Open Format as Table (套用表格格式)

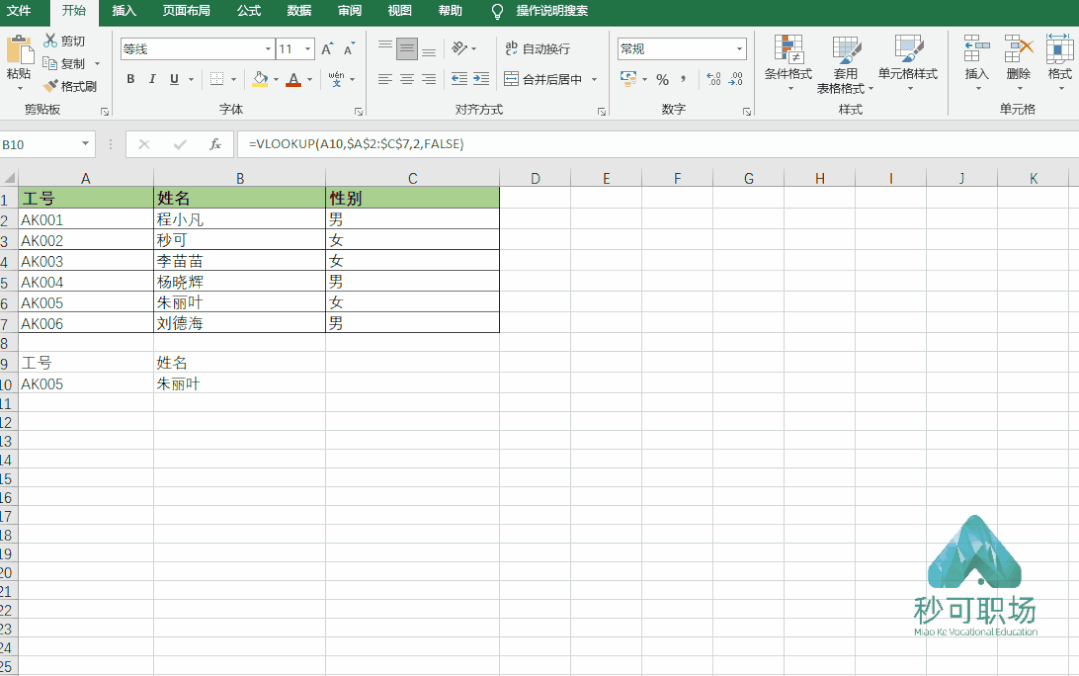(x=845, y=63)
